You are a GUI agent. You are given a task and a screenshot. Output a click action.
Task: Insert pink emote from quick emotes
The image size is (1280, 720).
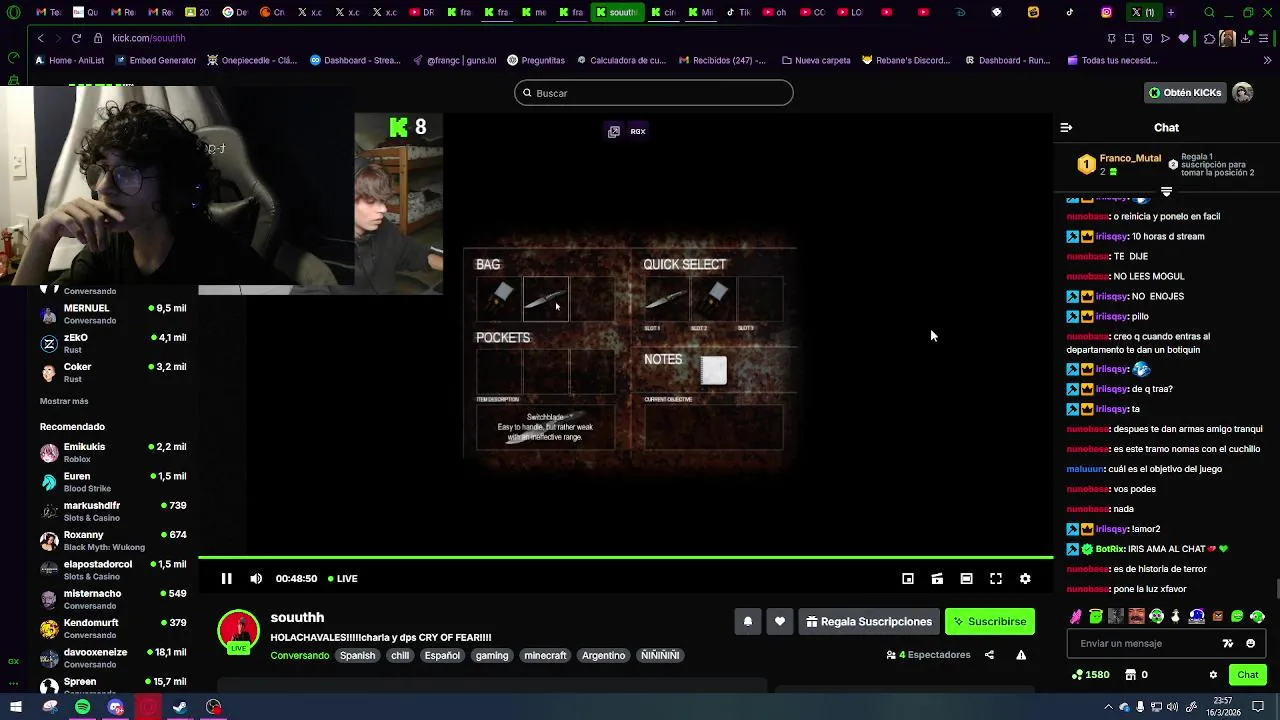1076,616
